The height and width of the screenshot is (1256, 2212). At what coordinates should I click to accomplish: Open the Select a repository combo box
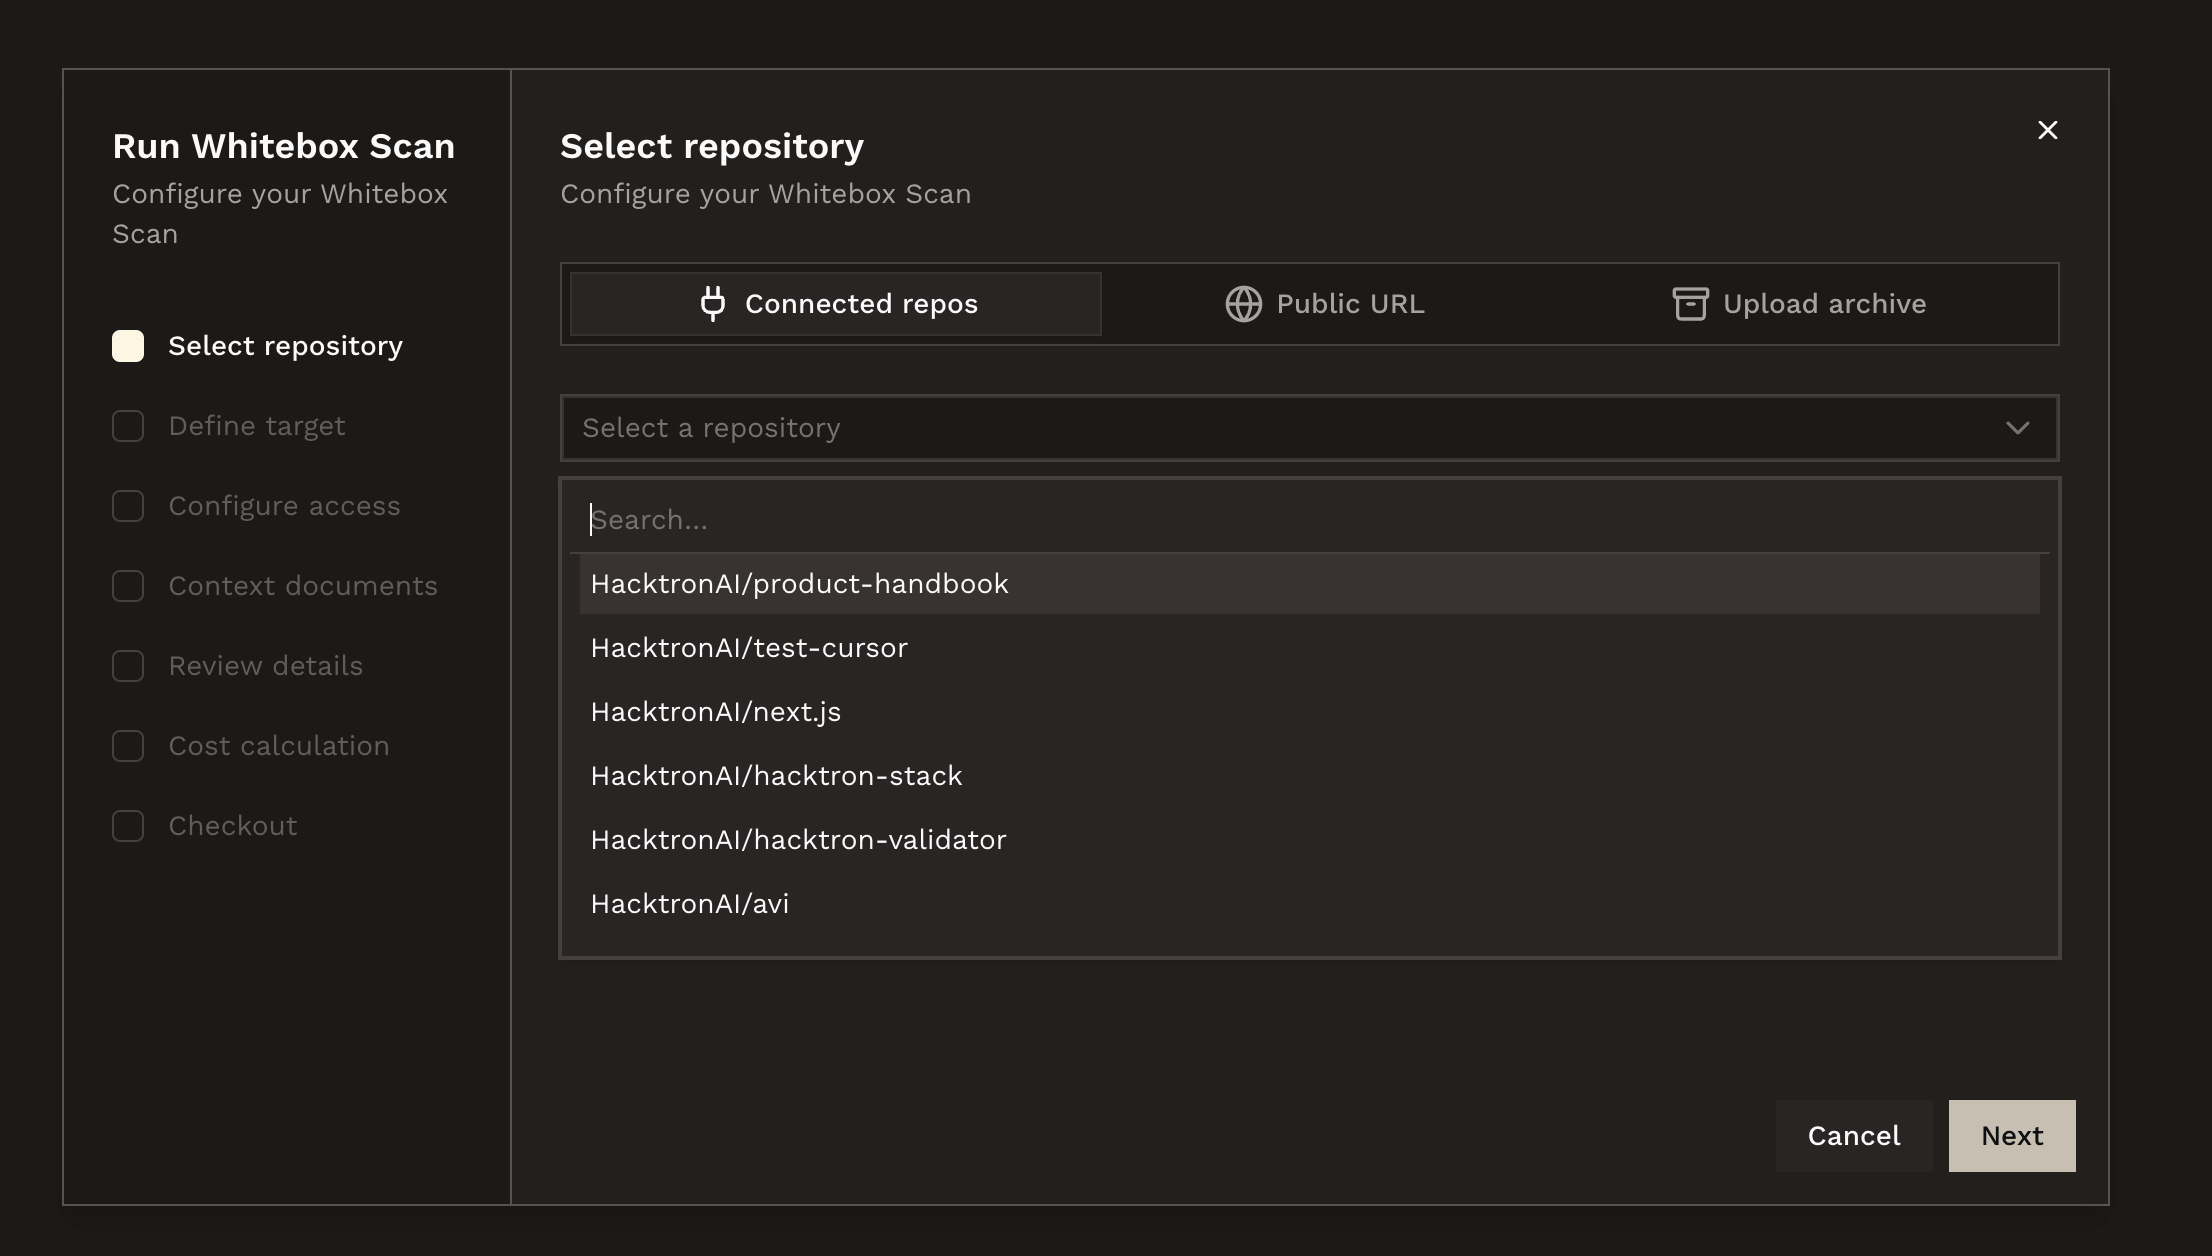point(1309,428)
